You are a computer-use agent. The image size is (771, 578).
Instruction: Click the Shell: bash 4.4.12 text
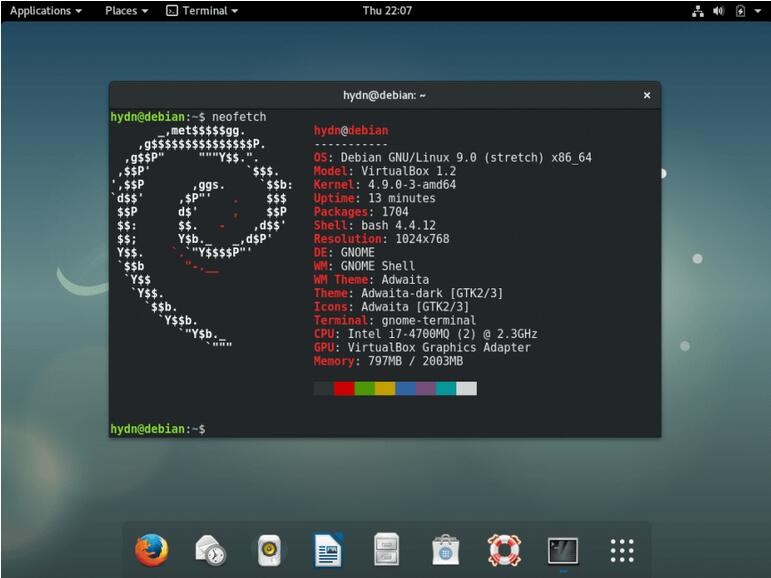click(375, 225)
